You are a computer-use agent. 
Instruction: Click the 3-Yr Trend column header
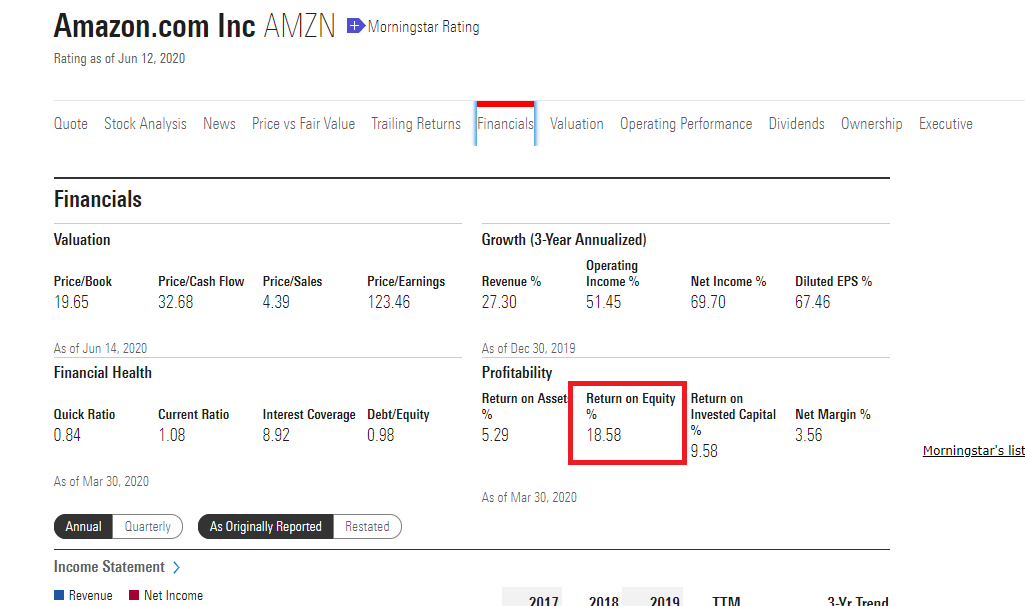tap(858, 601)
